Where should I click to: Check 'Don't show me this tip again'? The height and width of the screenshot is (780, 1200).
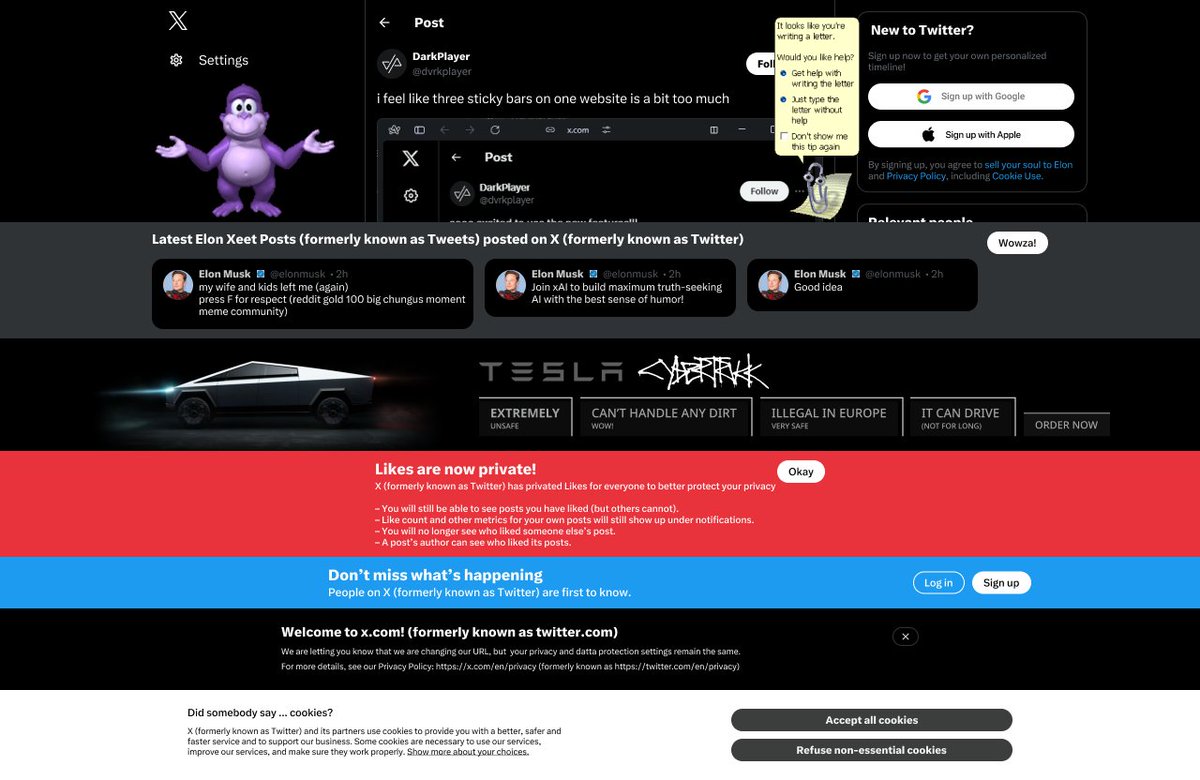click(784, 136)
